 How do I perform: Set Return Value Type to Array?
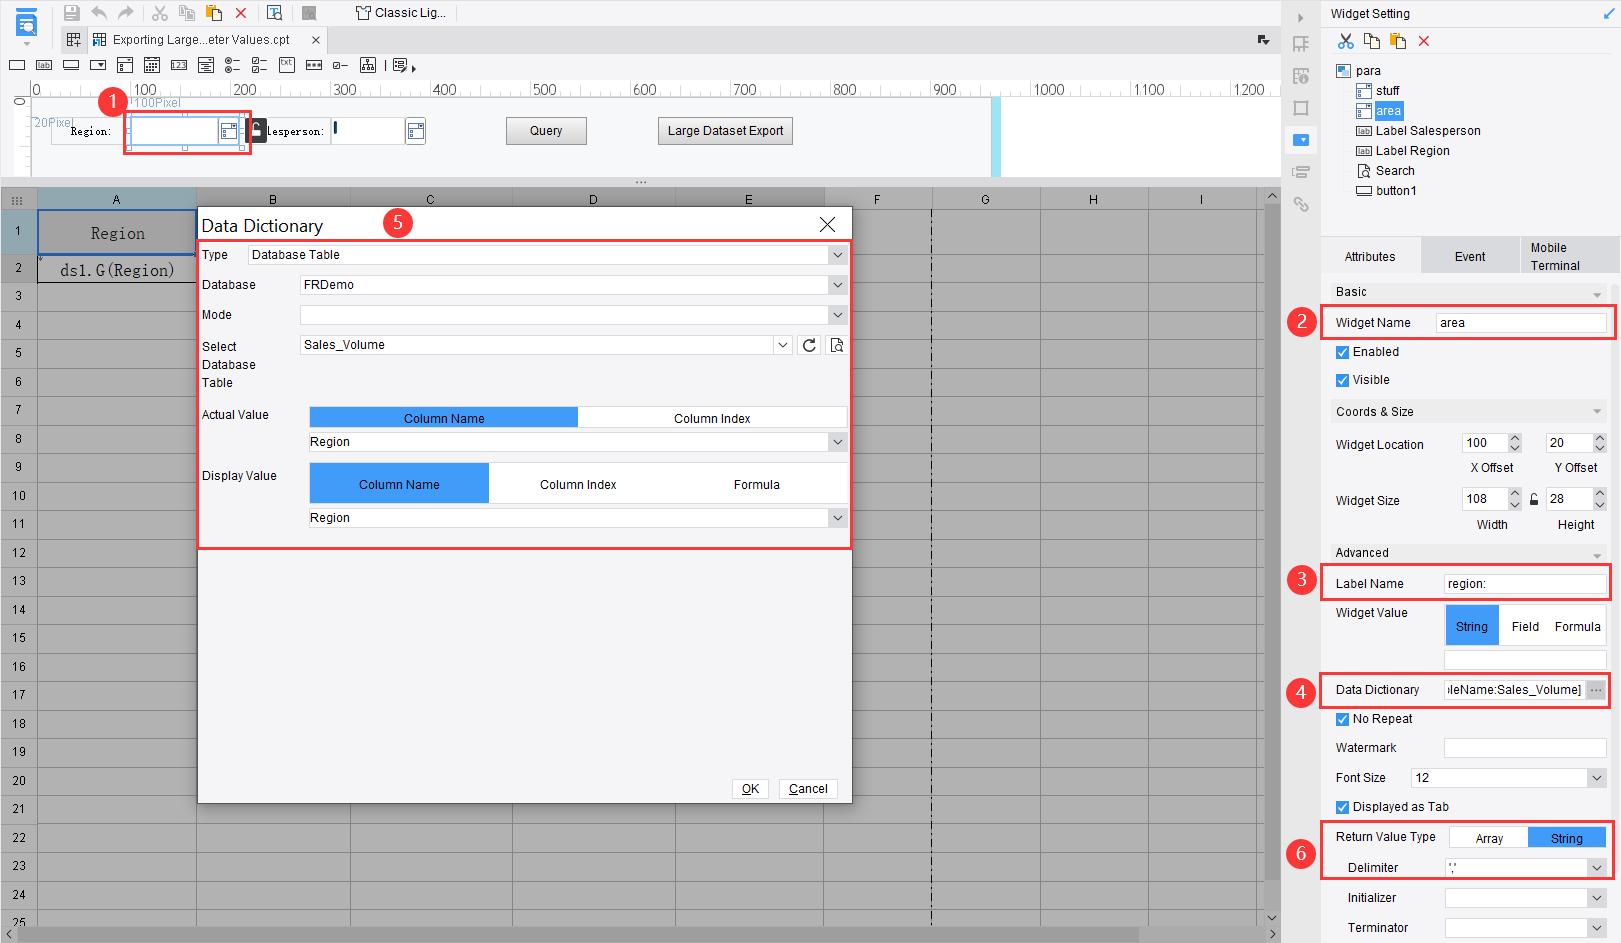[1489, 838]
